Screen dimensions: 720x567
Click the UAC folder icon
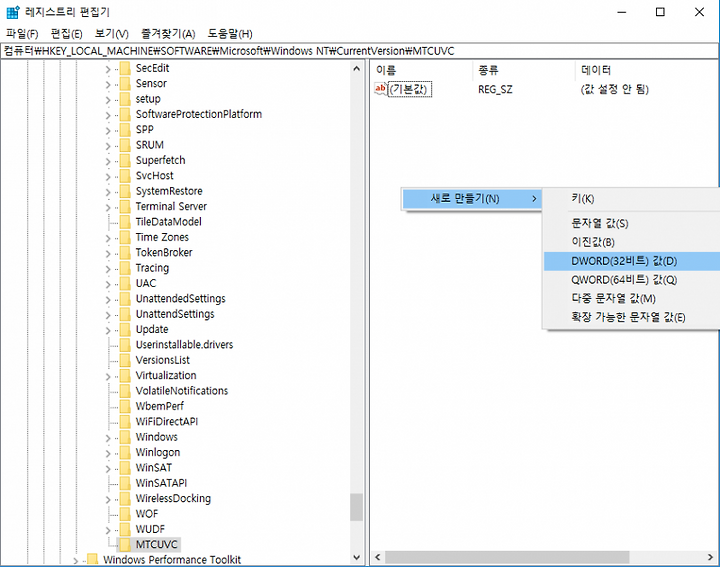125,284
